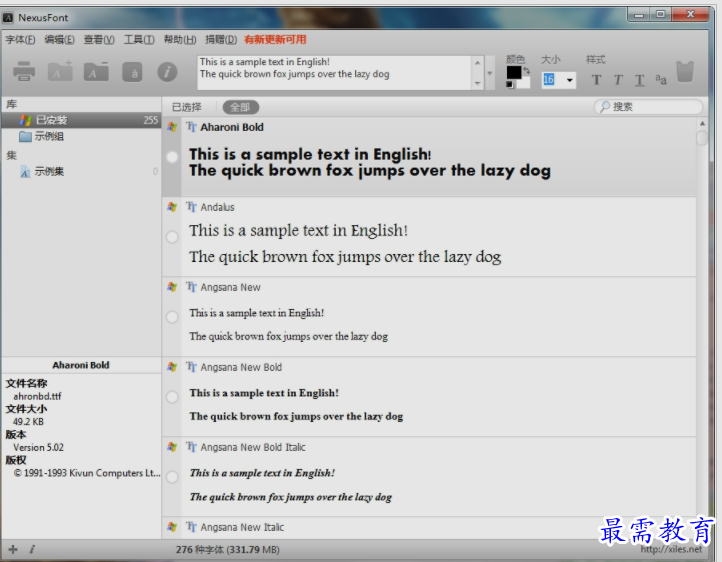
Task: Click the 276 种字体 status bar text
Action: 227,550
